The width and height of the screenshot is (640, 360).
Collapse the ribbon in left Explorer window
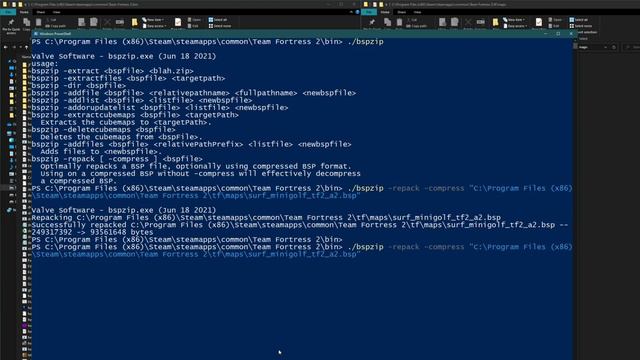pos(351,12)
